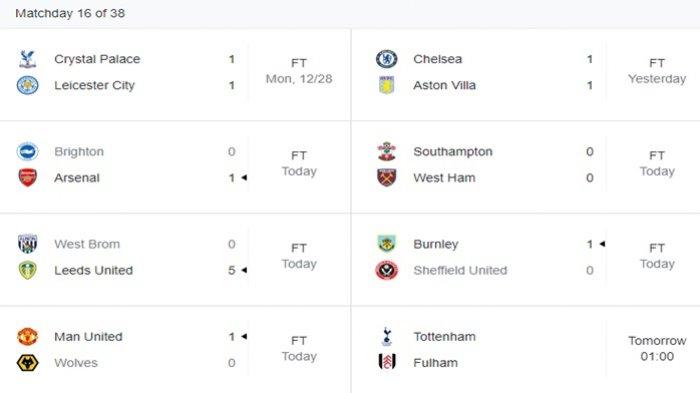700x393 pixels.
Task: Click the Sheffield United club crest
Action: [x=387, y=270]
